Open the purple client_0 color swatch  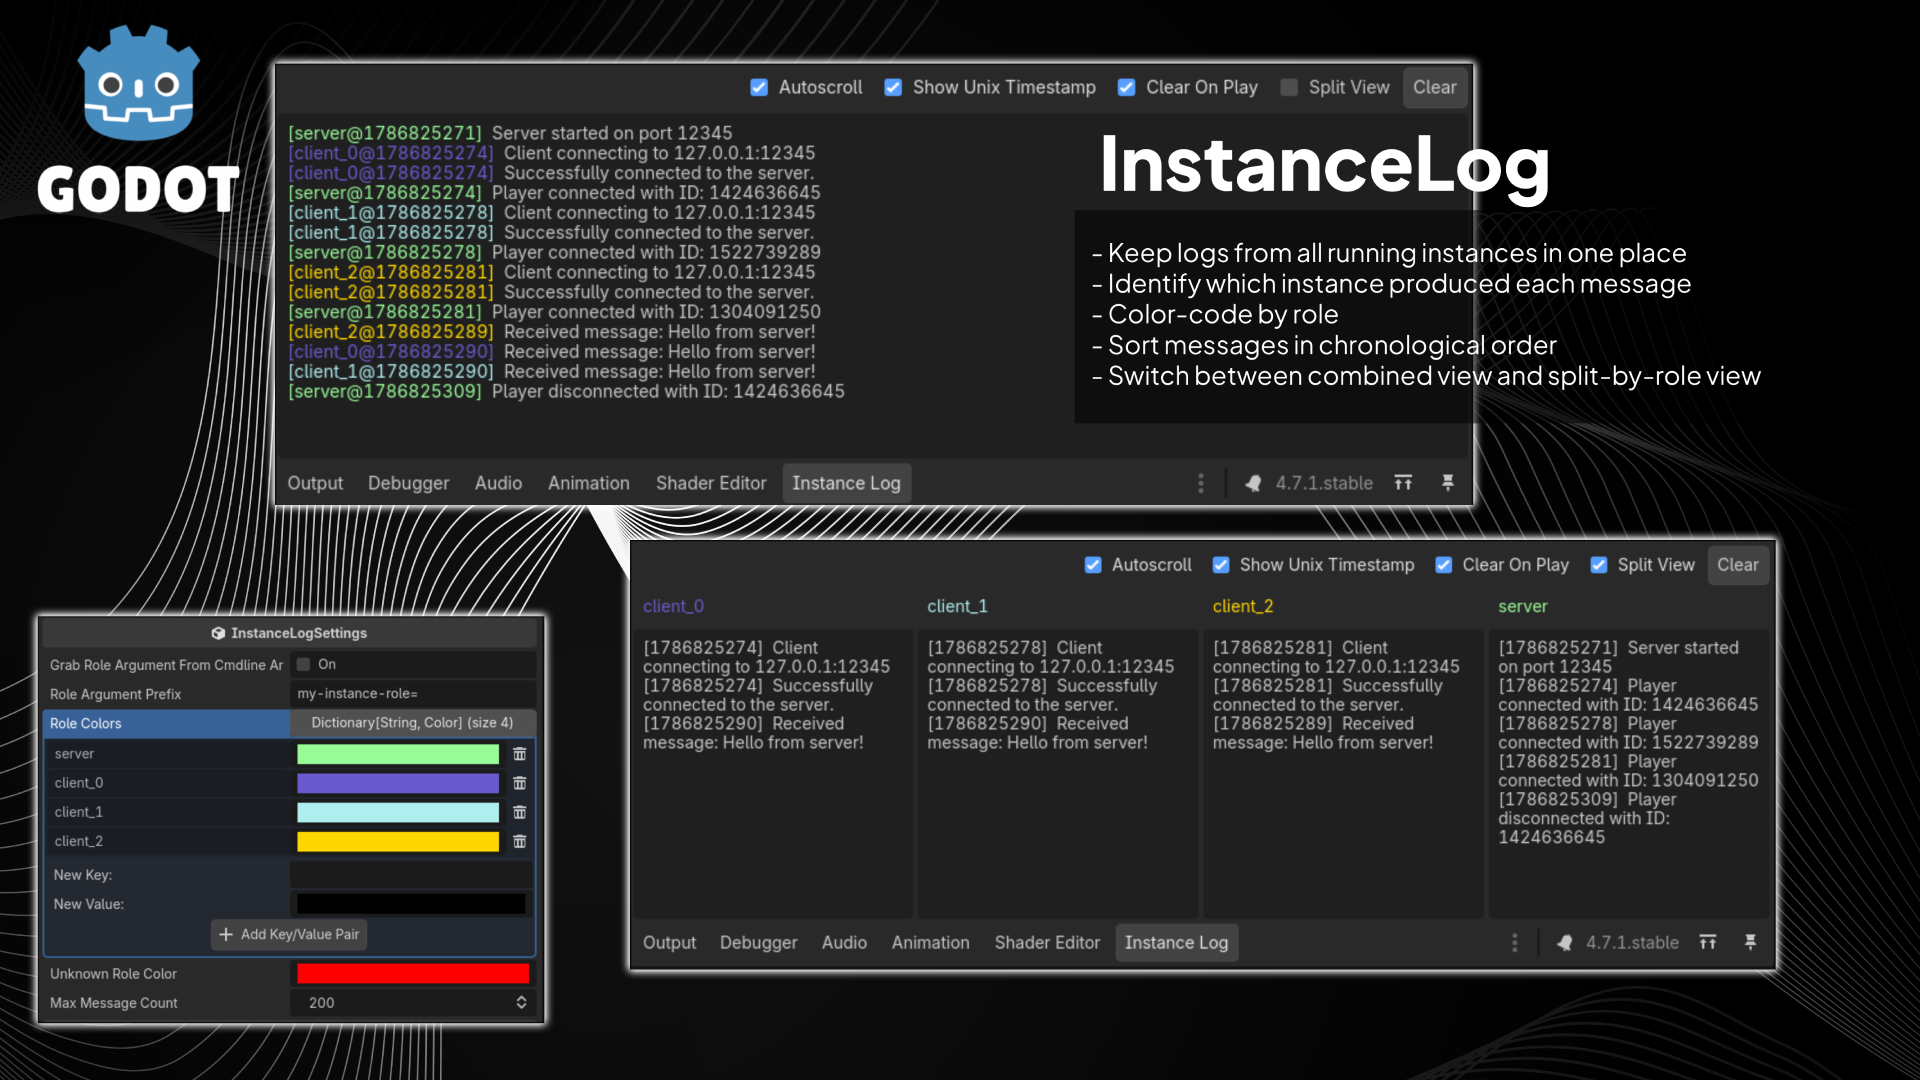pyautogui.click(x=398, y=783)
